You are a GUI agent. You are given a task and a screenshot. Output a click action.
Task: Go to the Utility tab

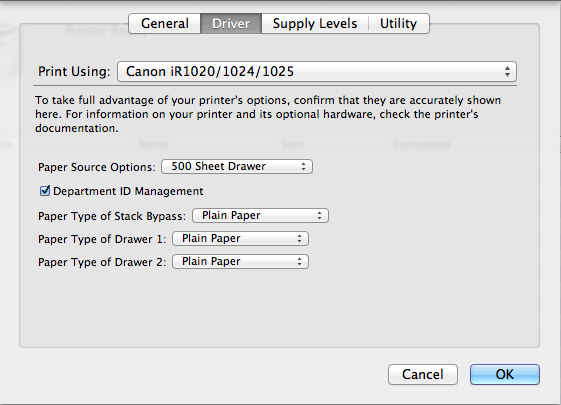tap(399, 24)
